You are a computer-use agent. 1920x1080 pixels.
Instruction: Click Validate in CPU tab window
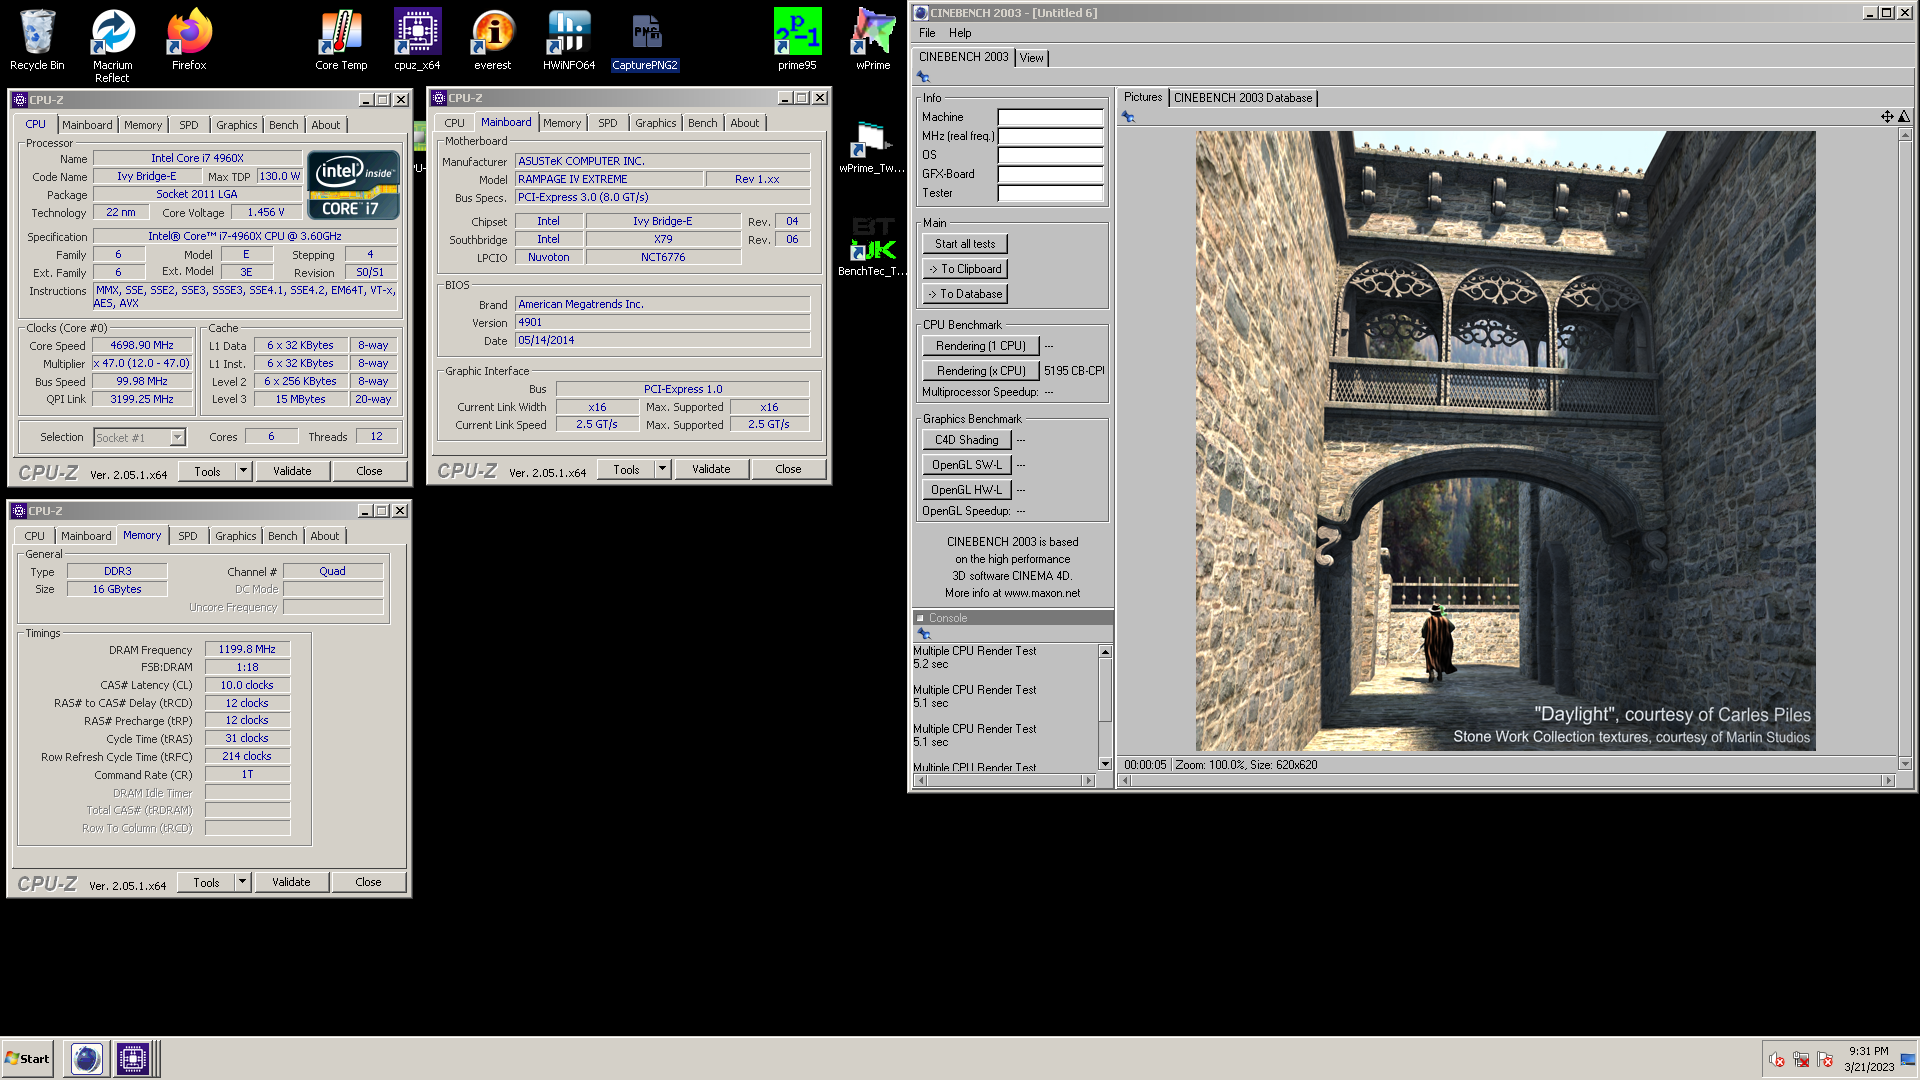pyautogui.click(x=292, y=471)
